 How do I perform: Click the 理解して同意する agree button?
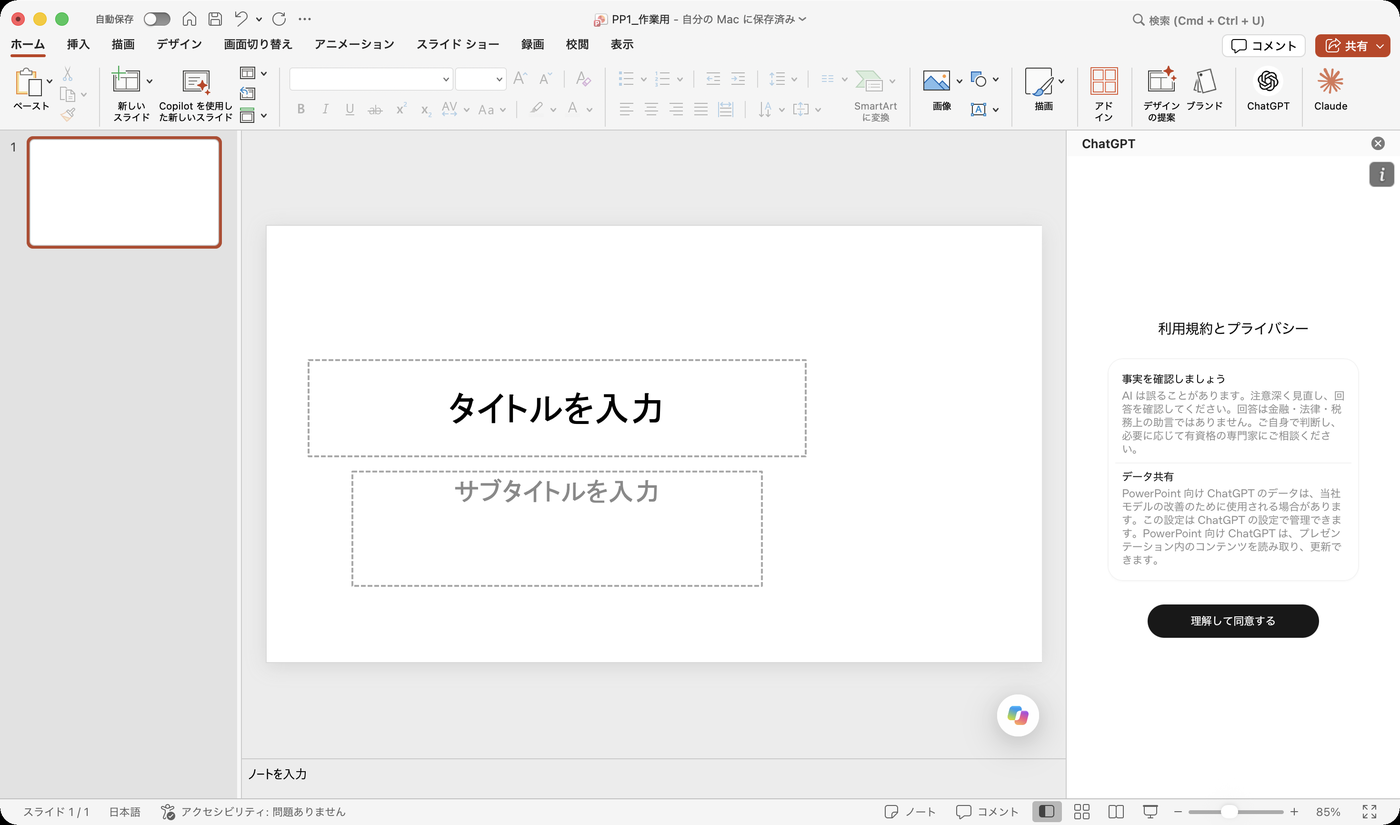(1233, 621)
